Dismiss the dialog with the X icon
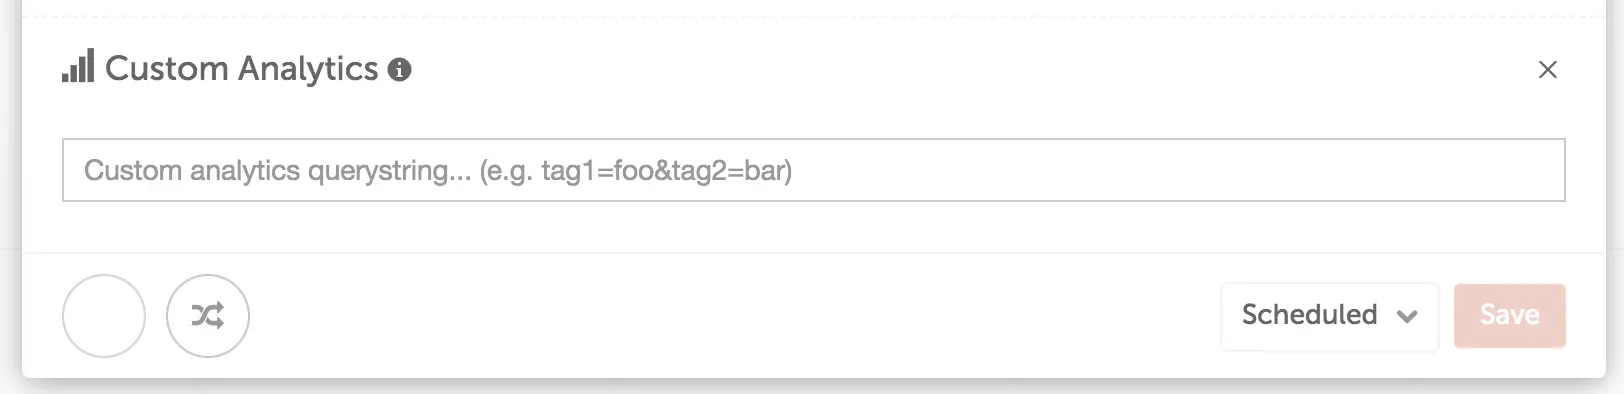 (1547, 69)
